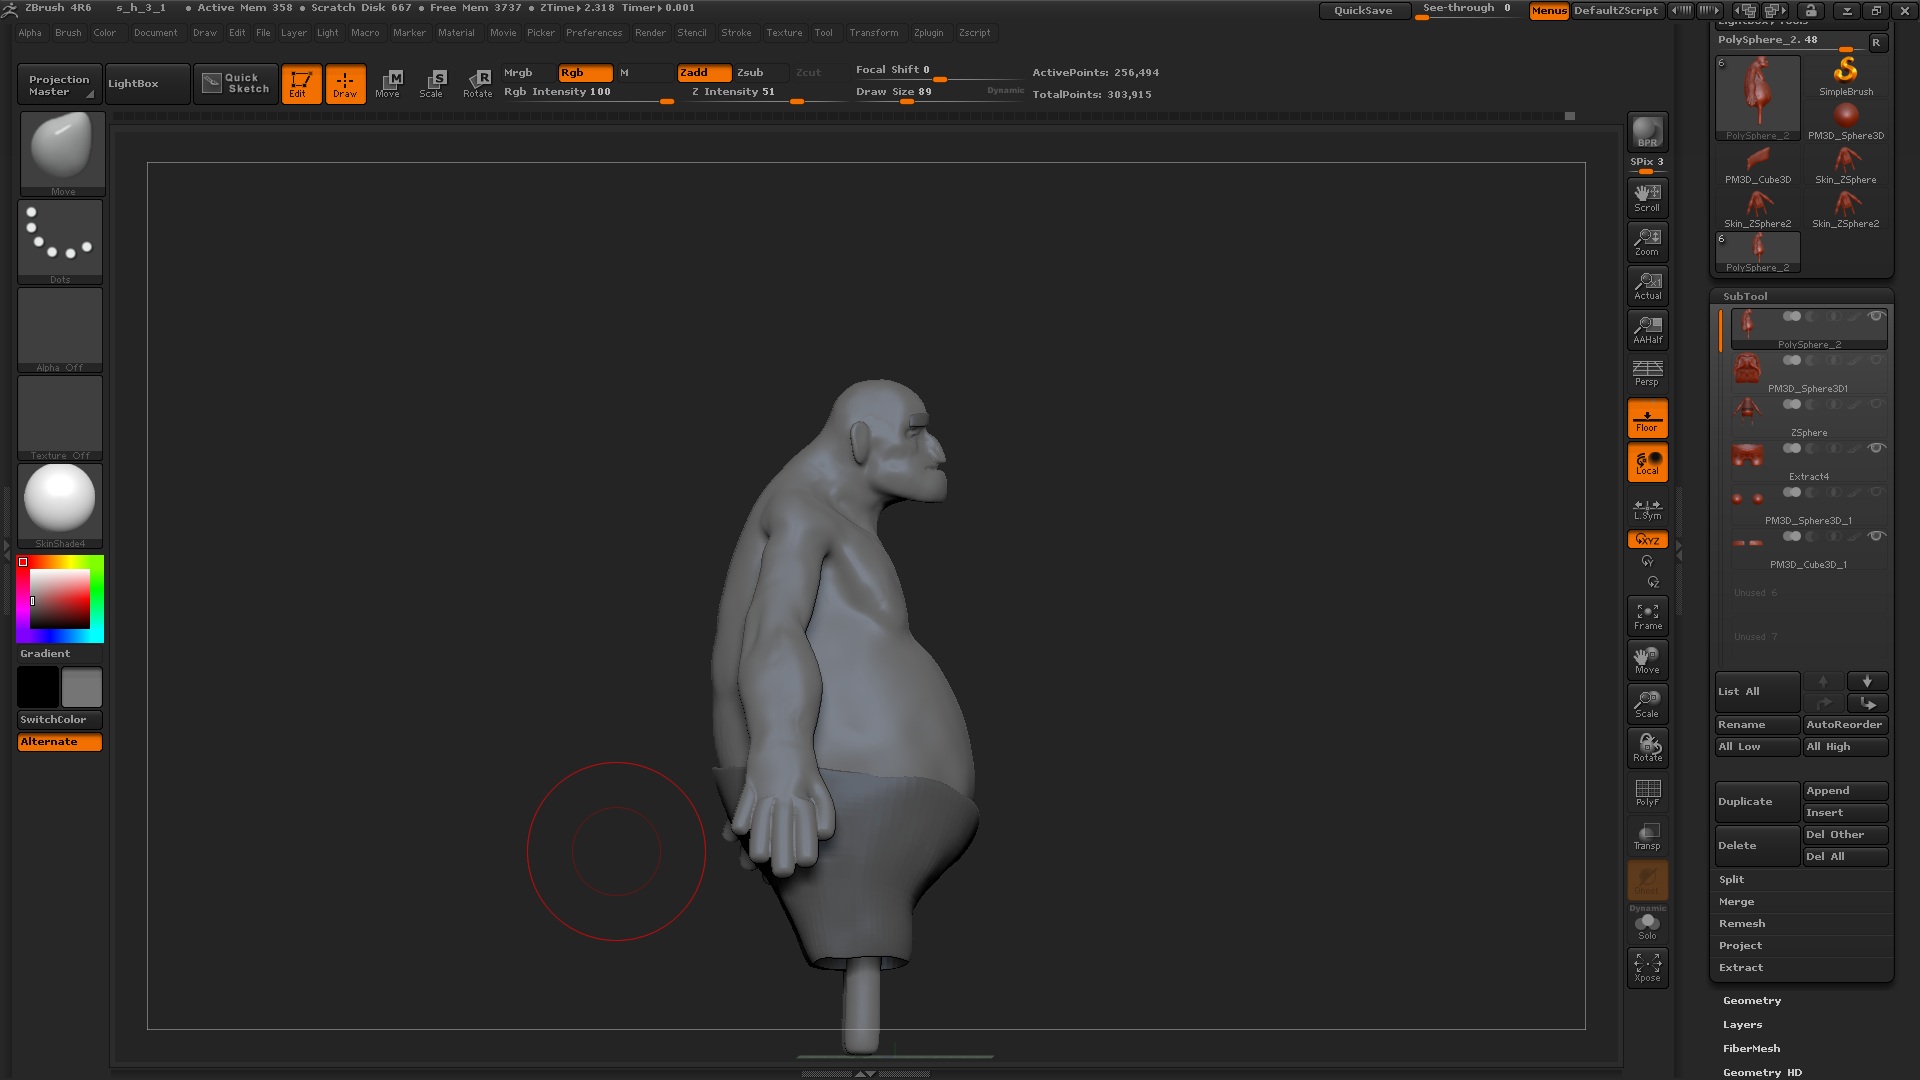Toggle Local symmetry button
The width and height of the screenshot is (1920, 1080).
pyautogui.click(x=1647, y=462)
